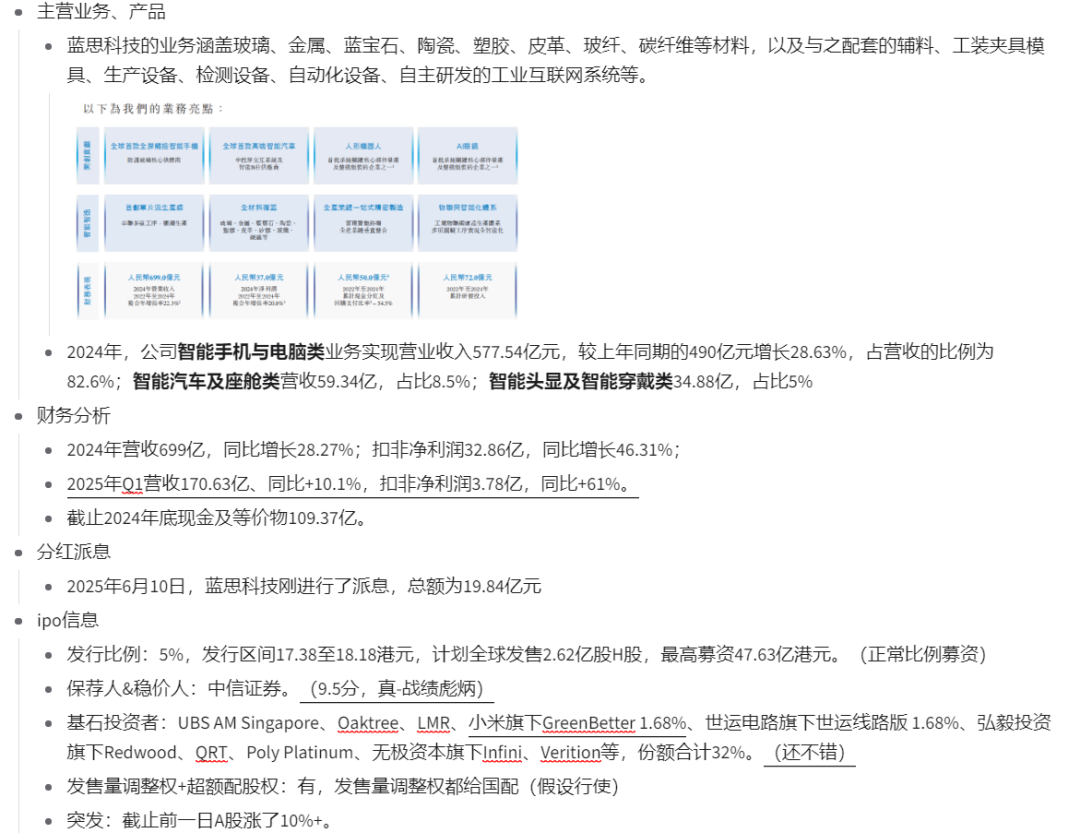Click the bullet before 发行比例
Screen dimensions: 1080x833
pyautogui.click(x=49, y=655)
